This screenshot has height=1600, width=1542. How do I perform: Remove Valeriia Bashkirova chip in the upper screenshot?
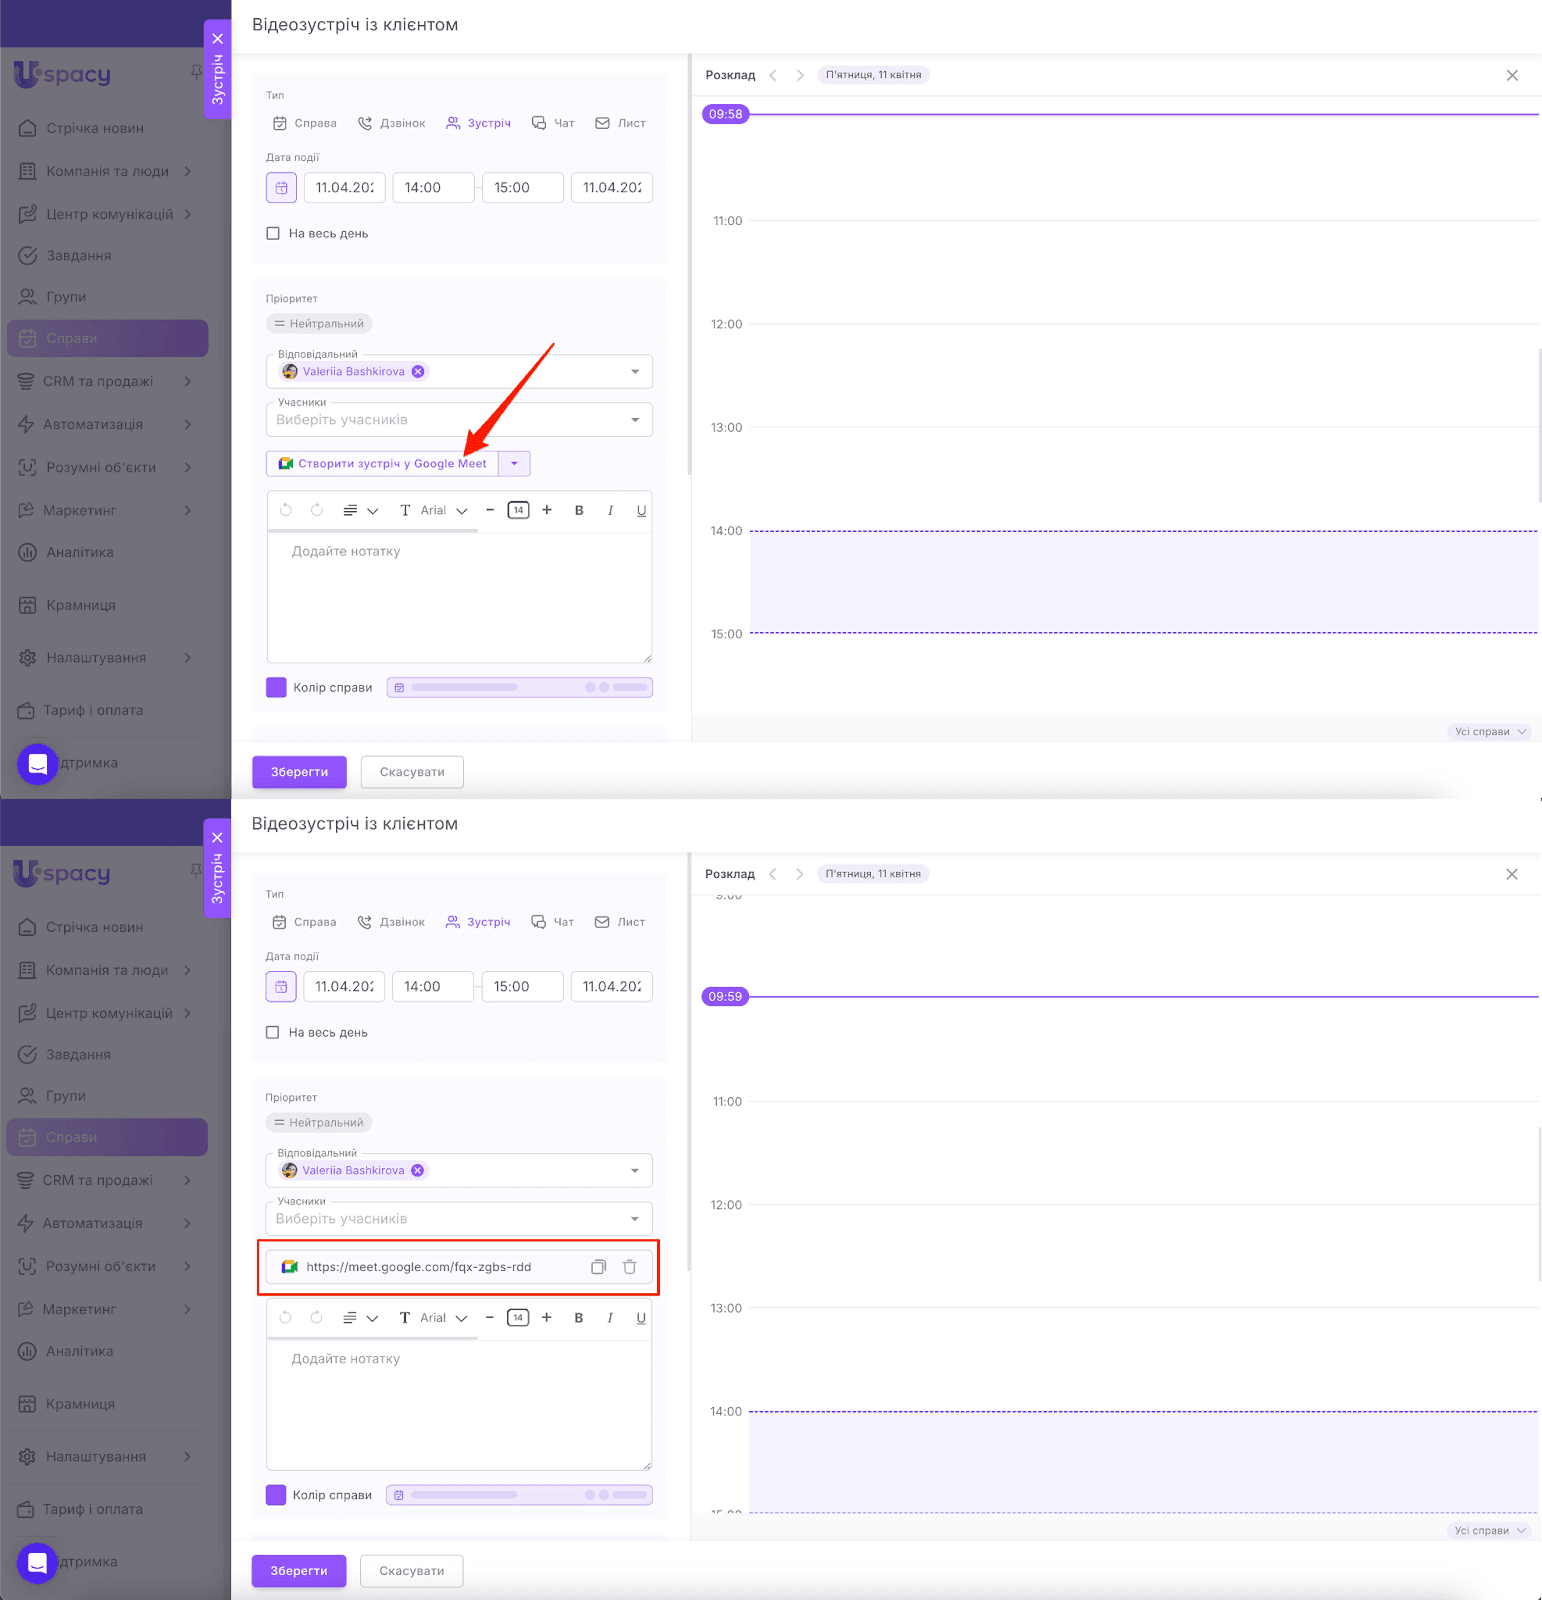click(x=418, y=372)
